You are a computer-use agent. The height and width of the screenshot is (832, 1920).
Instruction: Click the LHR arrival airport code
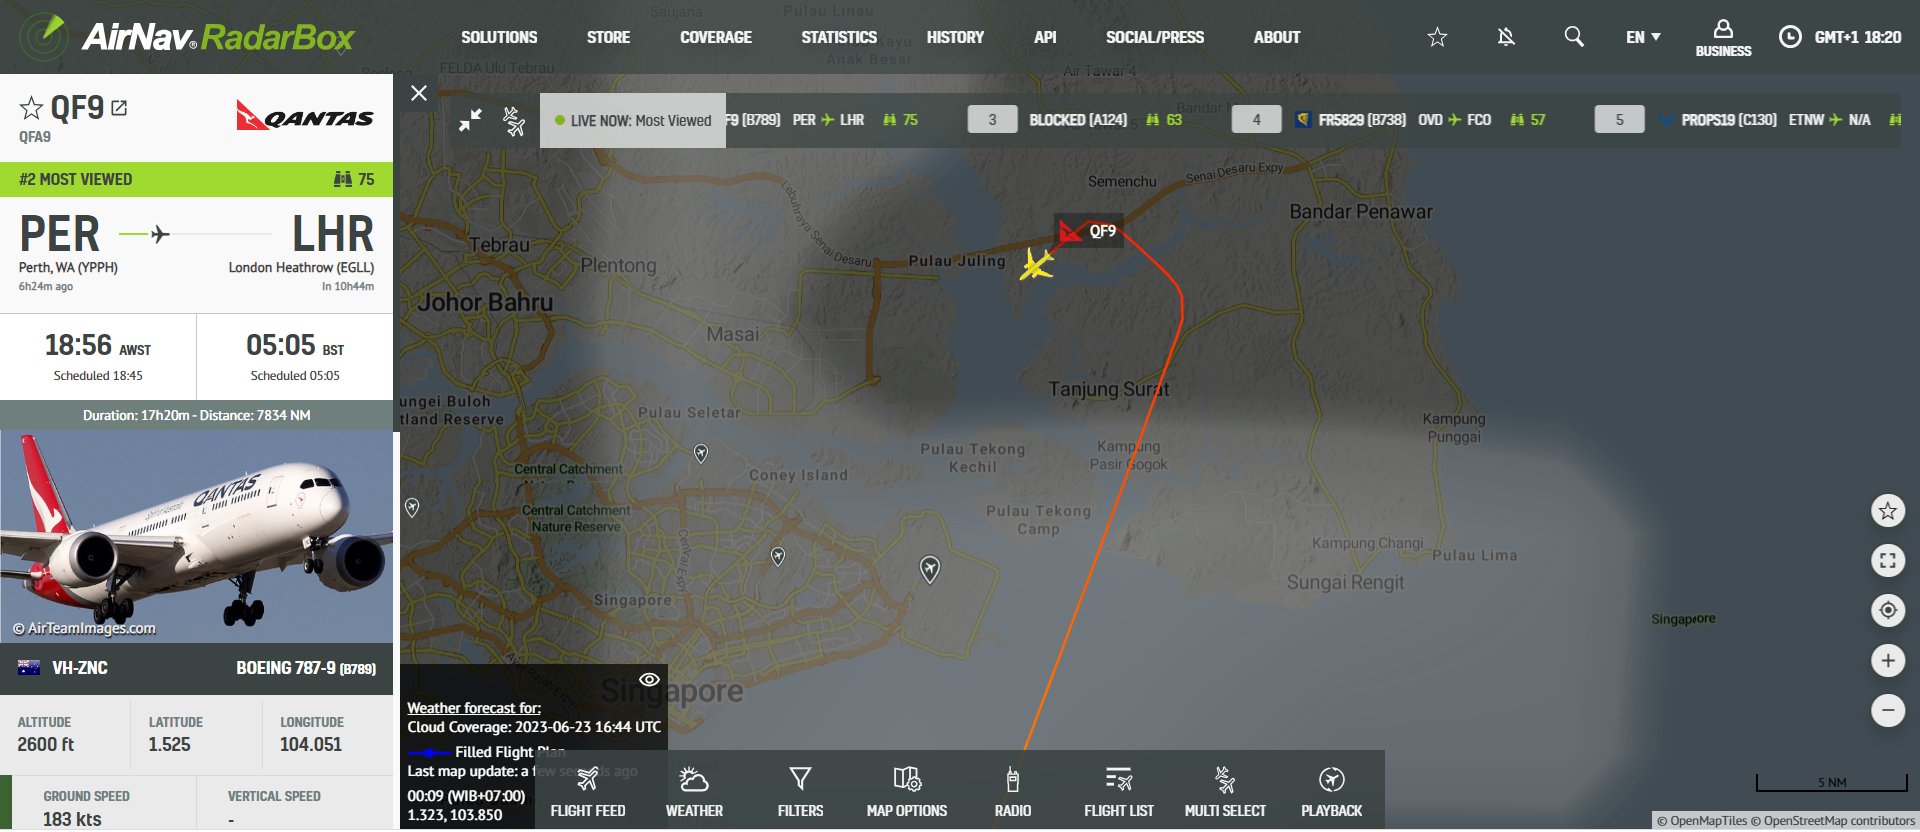click(333, 235)
